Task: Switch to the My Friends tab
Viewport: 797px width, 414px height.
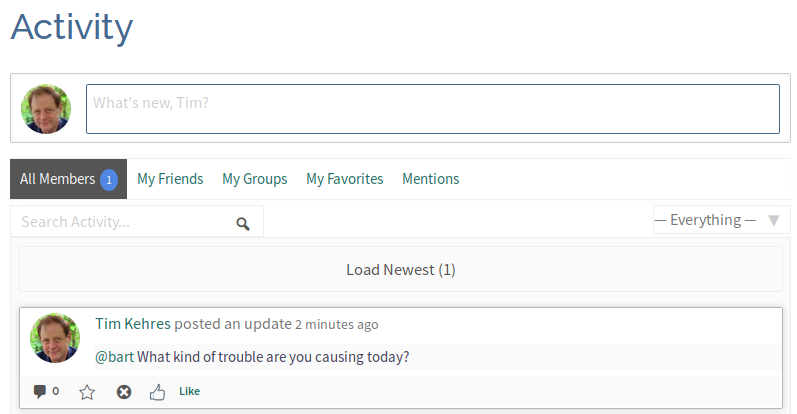Action: click(x=170, y=179)
